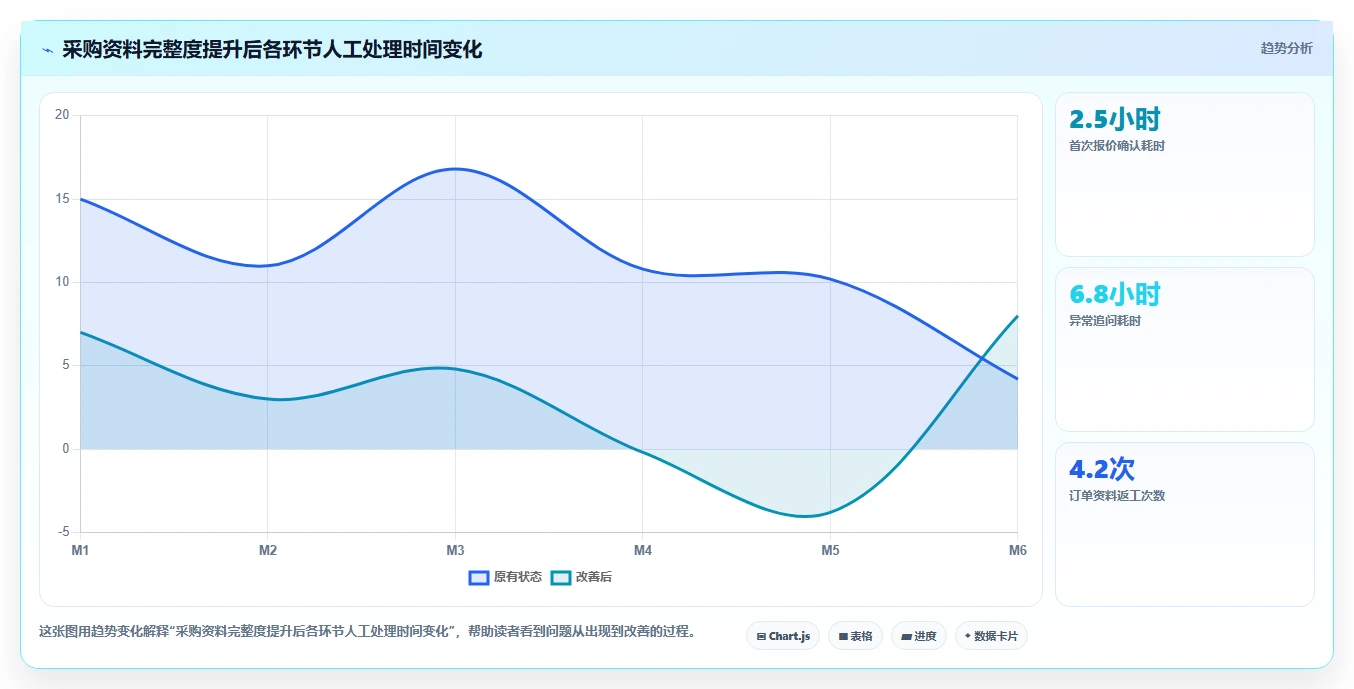
Task: Click the M5 axis label
Action: 830,550
